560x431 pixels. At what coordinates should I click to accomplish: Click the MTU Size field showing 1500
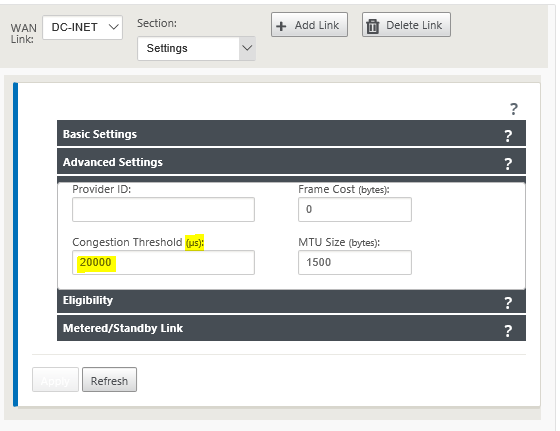(355, 262)
